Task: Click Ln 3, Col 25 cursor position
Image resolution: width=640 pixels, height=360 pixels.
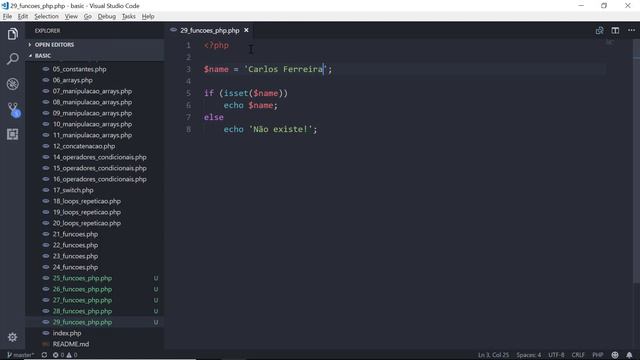Action: tap(493, 355)
